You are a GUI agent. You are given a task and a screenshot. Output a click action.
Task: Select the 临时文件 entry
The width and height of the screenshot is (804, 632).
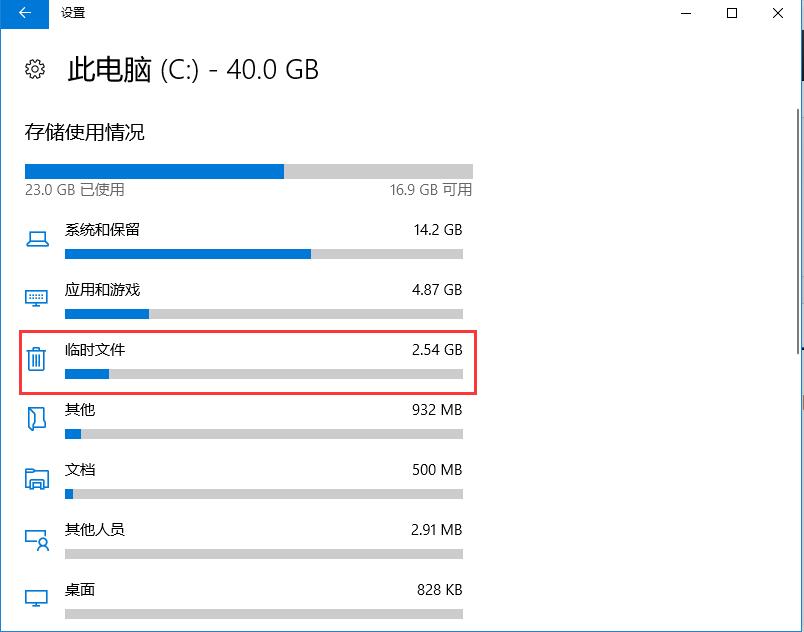(x=248, y=362)
